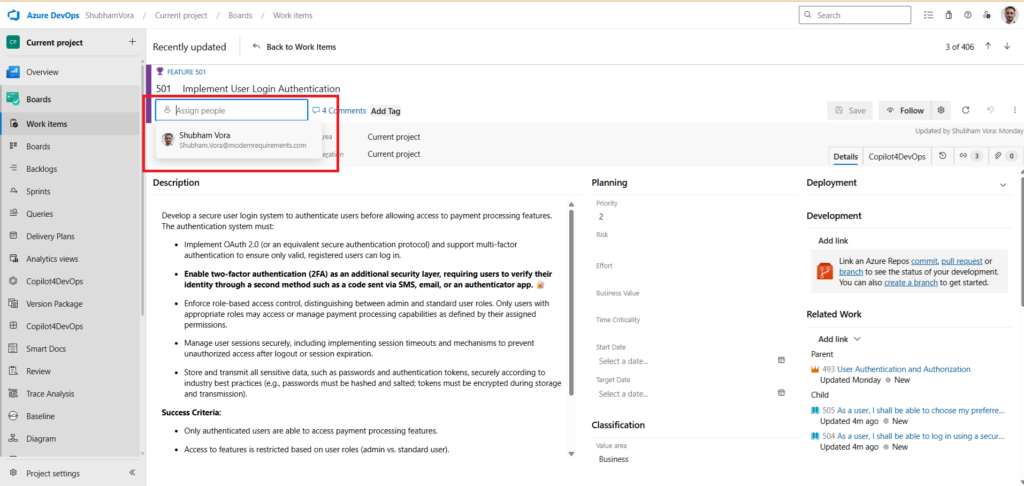Click the Assign people input field

coord(236,110)
